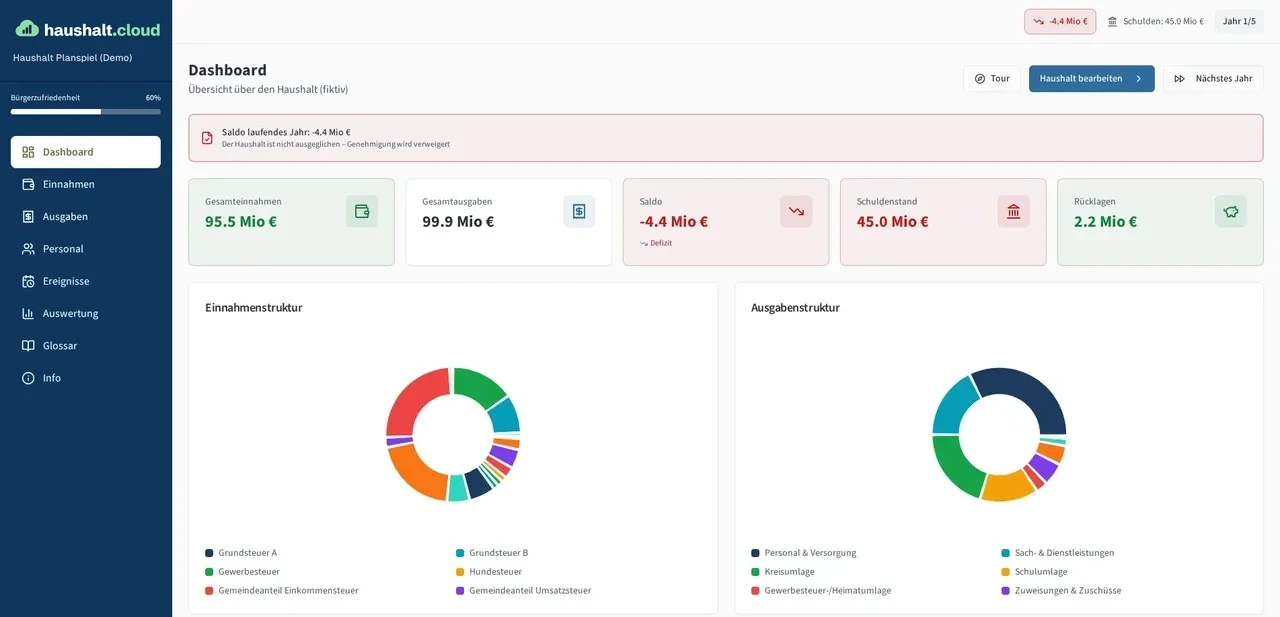
Task: Click the Gemeindeanteil Einkommensteuer legend entry
Action: (x=282, y=591)
